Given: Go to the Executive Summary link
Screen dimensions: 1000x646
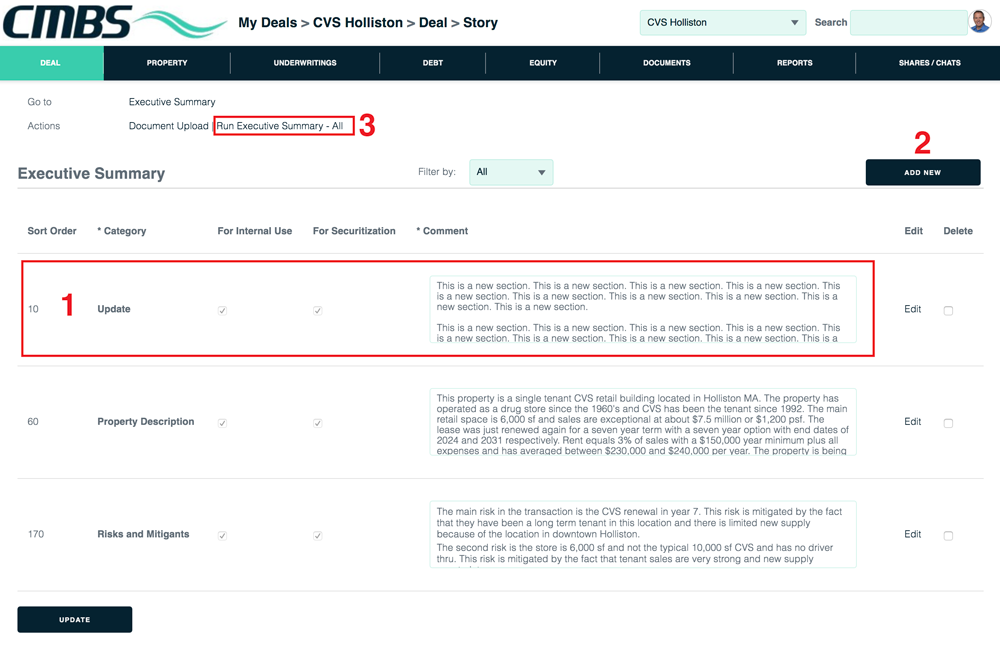Looking at the screenshot, I should pyautogui.click(x=172, y=101).
